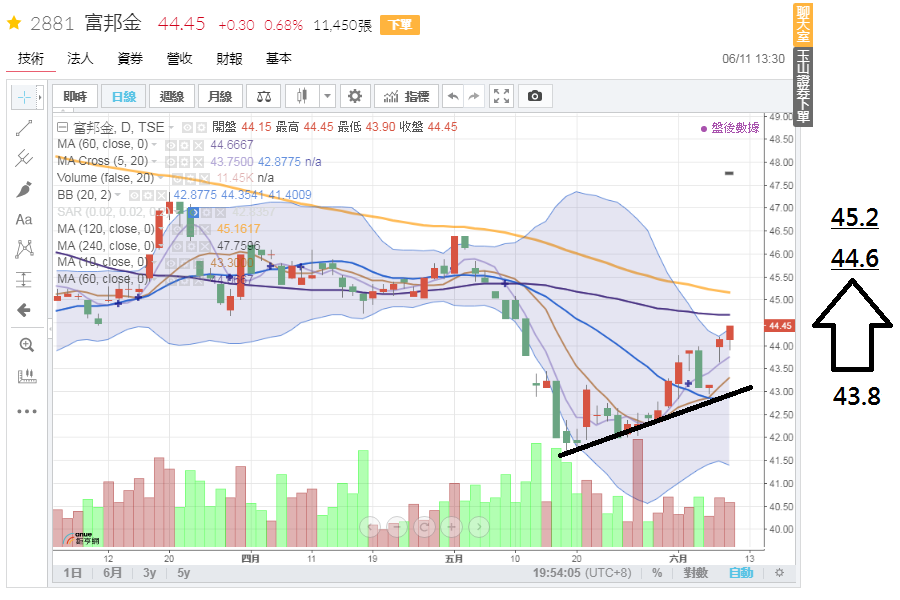900x600 pixels.
Task: Open the 財報 tab
Action: [230, 59]
